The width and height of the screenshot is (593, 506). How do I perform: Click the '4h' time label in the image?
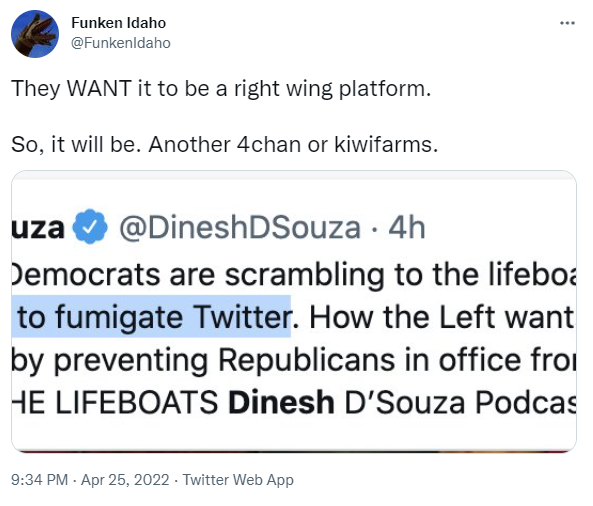pyautogui.click(x=407, y=228)
